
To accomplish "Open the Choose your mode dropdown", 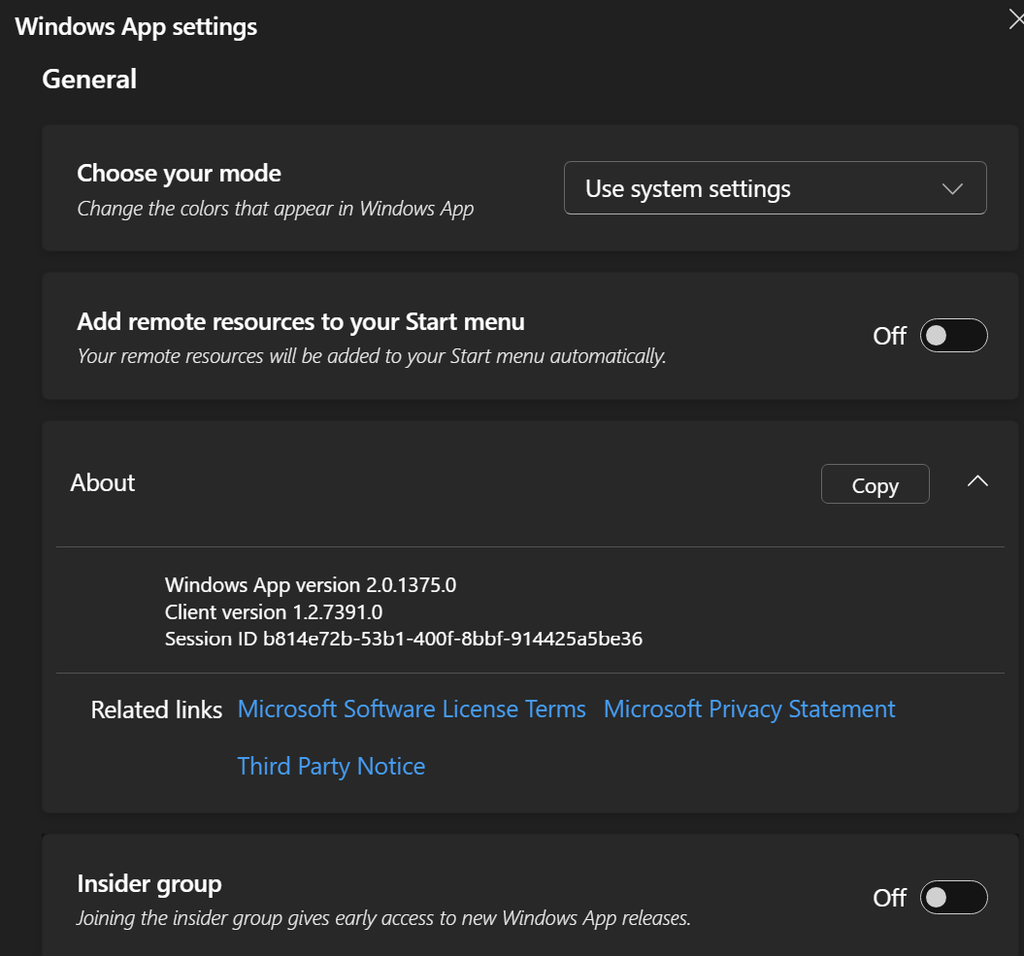I will (x=775, y=188).
